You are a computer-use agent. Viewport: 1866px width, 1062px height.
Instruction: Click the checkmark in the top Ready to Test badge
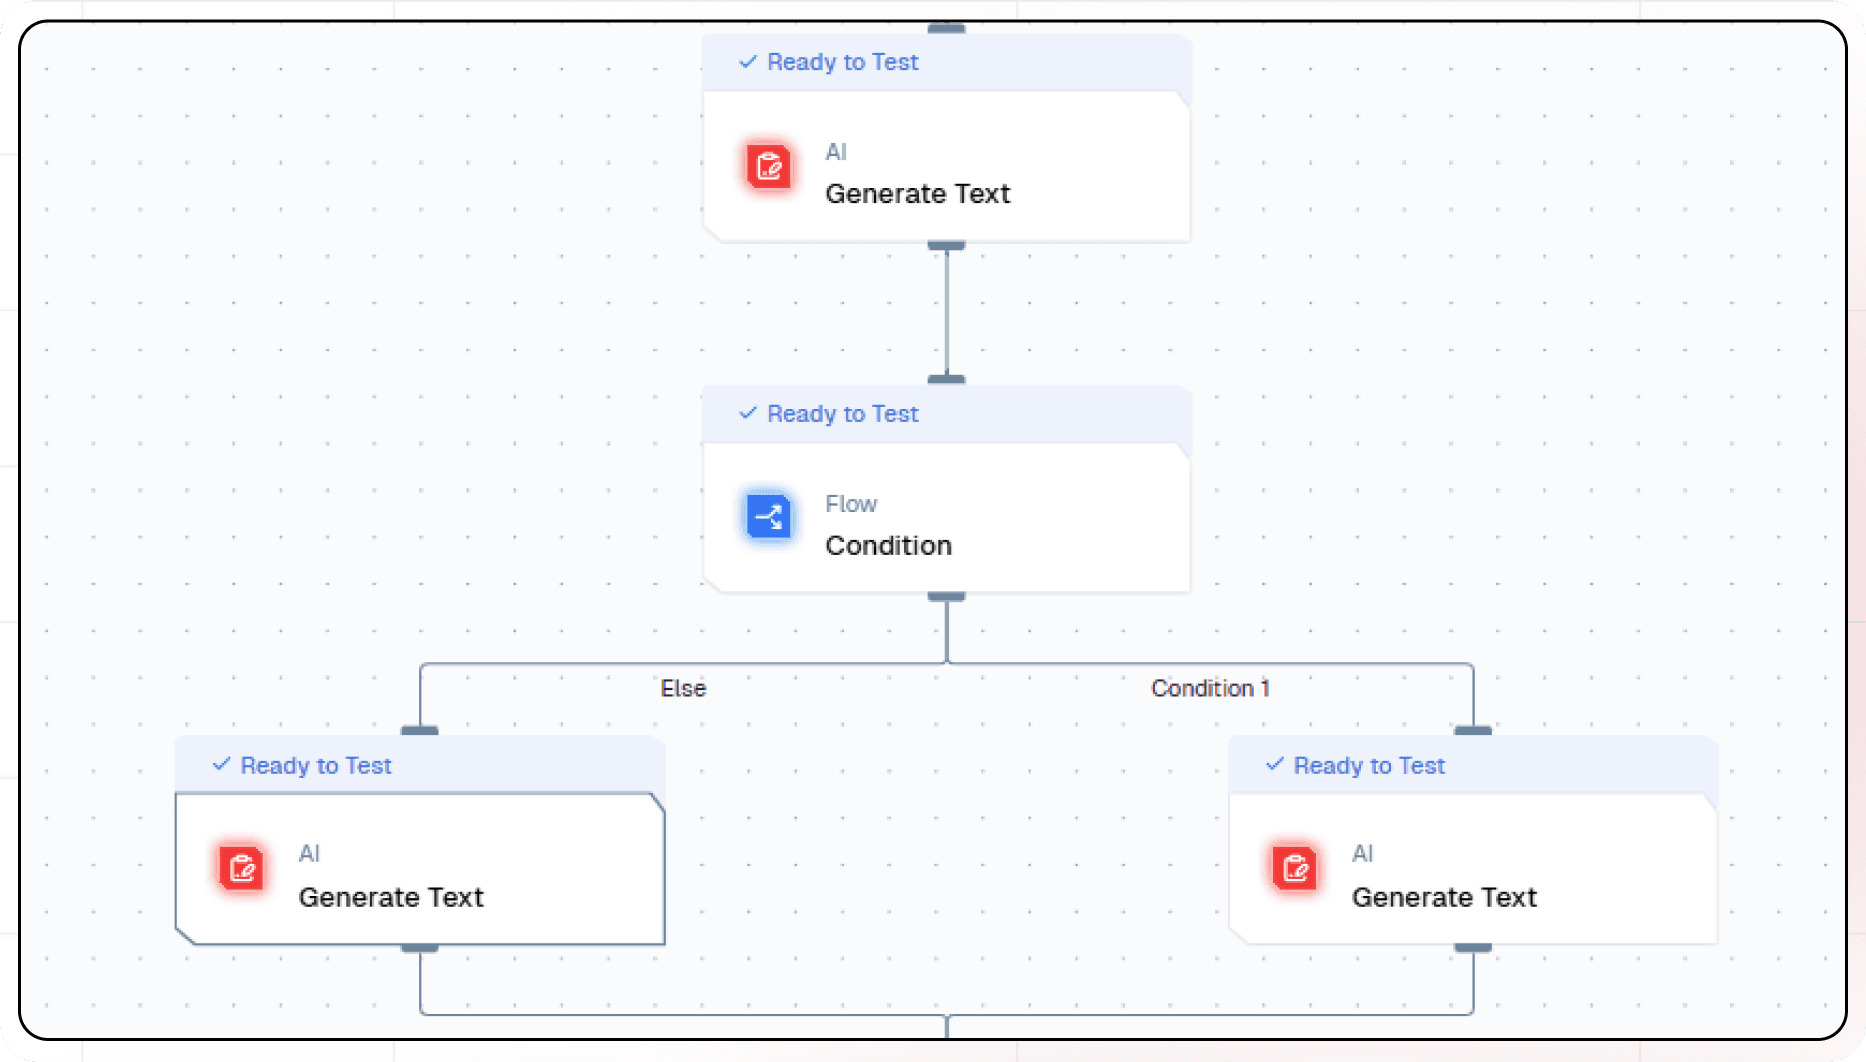[x=747, y=61]
